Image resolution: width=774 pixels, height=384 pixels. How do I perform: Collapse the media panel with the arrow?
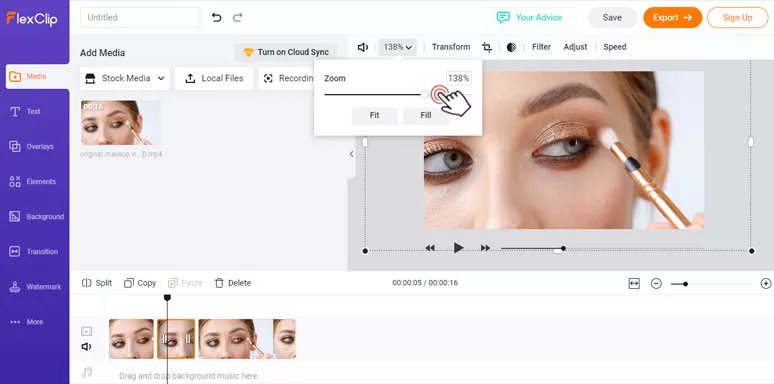(x=351, y=154)
